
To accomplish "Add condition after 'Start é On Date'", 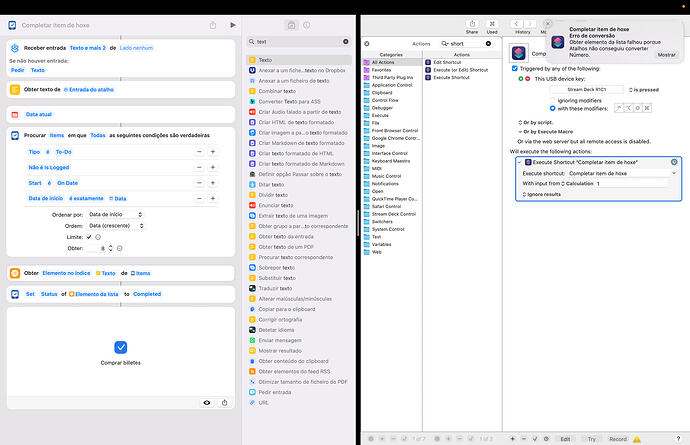I will 213,183.
